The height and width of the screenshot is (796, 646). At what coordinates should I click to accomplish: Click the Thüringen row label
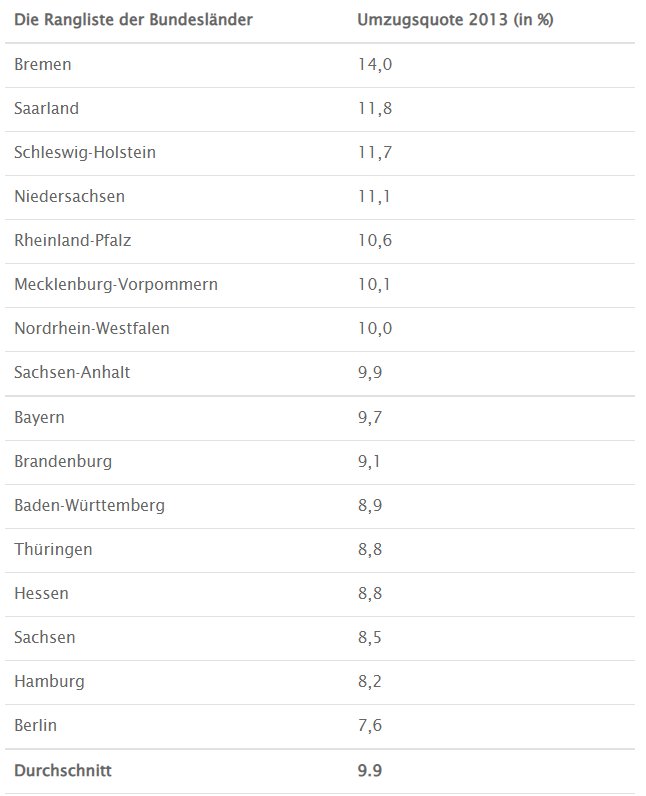click(x=53, y=550)
